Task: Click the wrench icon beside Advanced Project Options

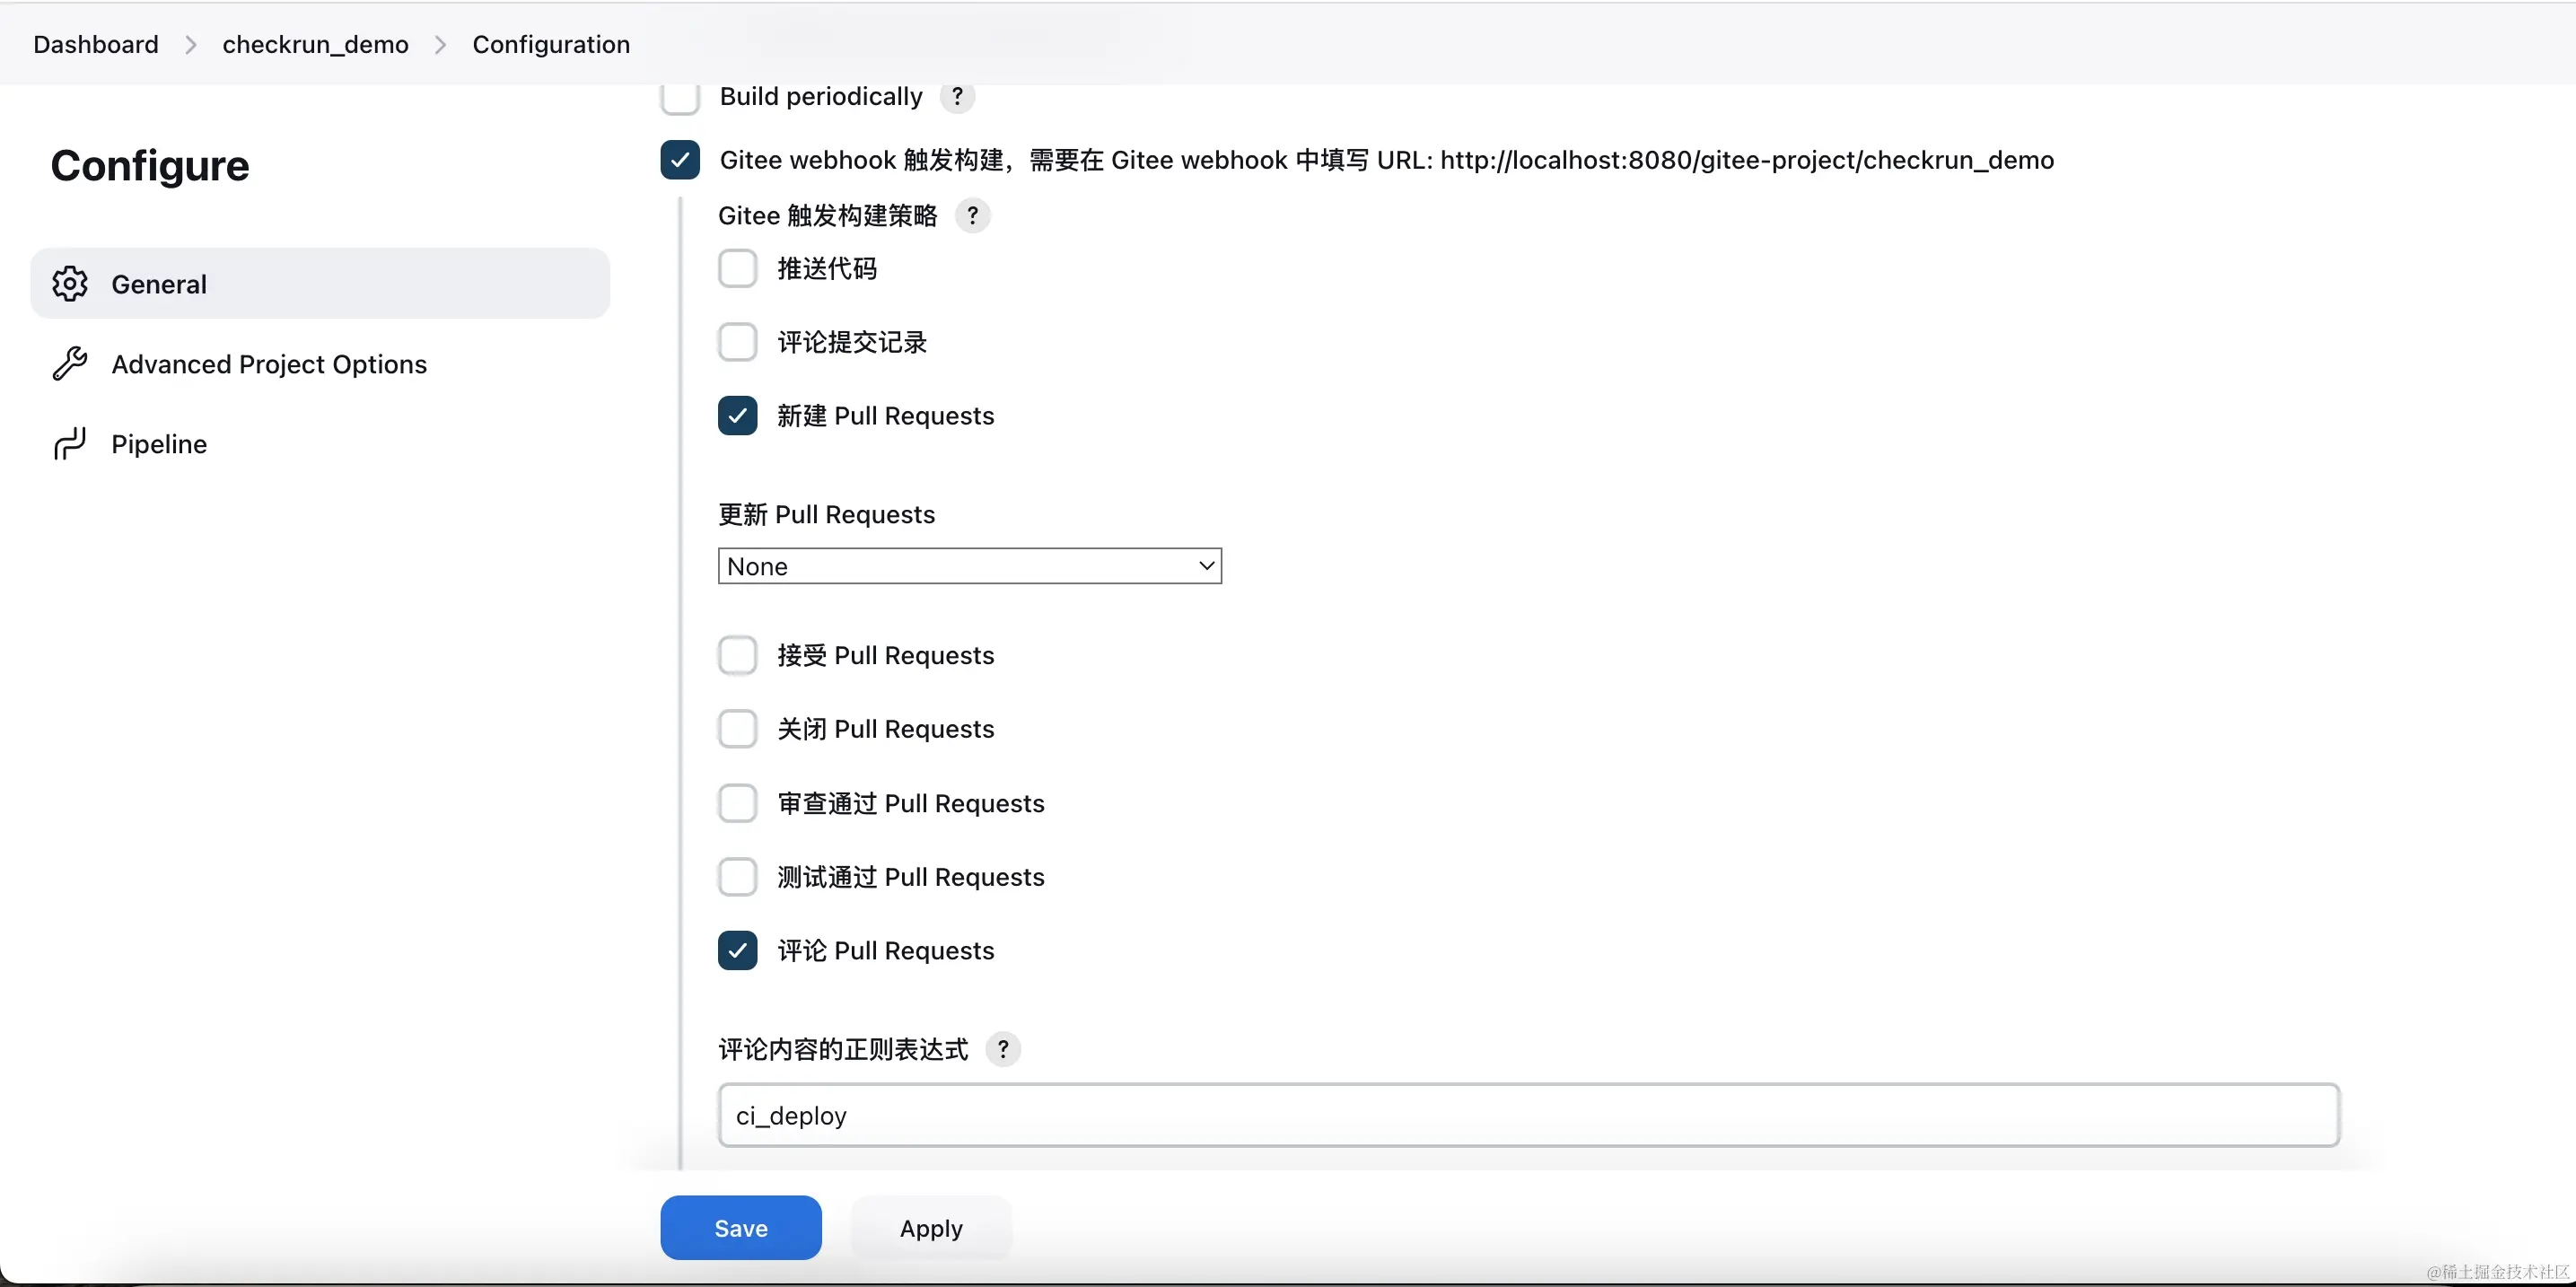Action: coord(70,363)
